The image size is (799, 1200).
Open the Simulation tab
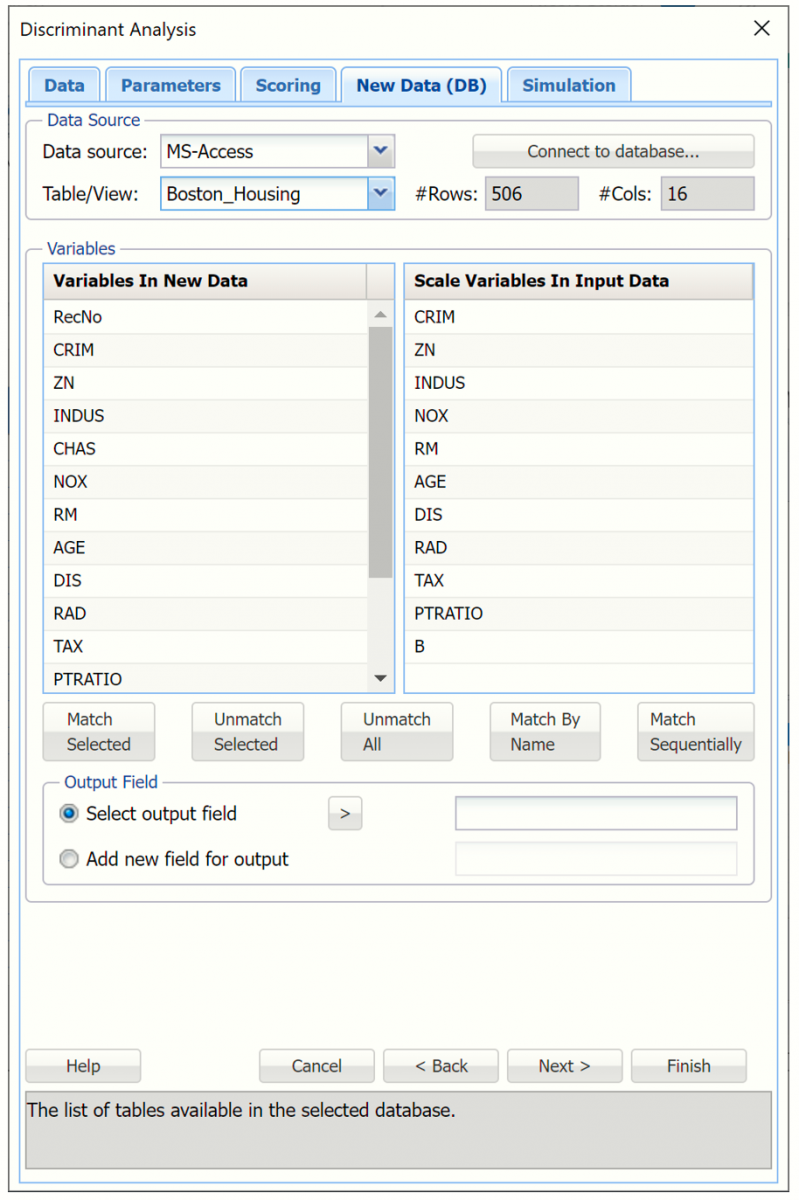(x=568, y=86)
